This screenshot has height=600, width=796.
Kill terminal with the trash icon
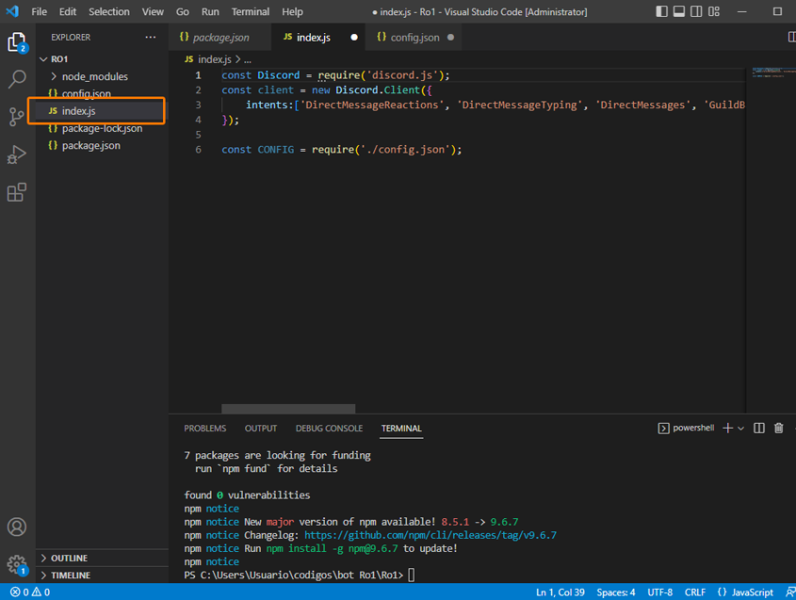[779, 428]
